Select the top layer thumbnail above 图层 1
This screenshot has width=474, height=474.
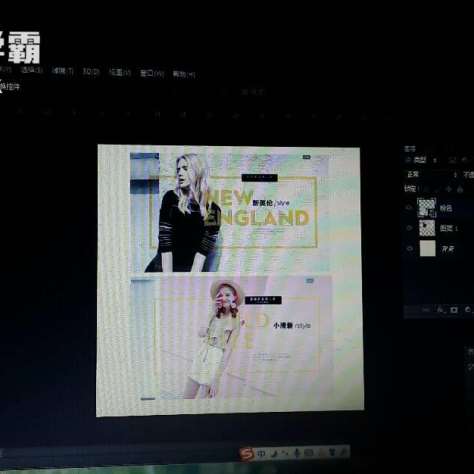click(427, 207)
